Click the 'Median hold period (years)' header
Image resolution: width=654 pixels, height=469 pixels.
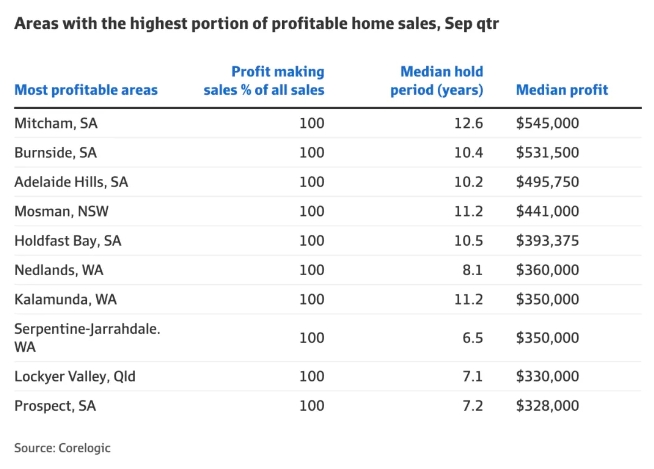point(441,81)
